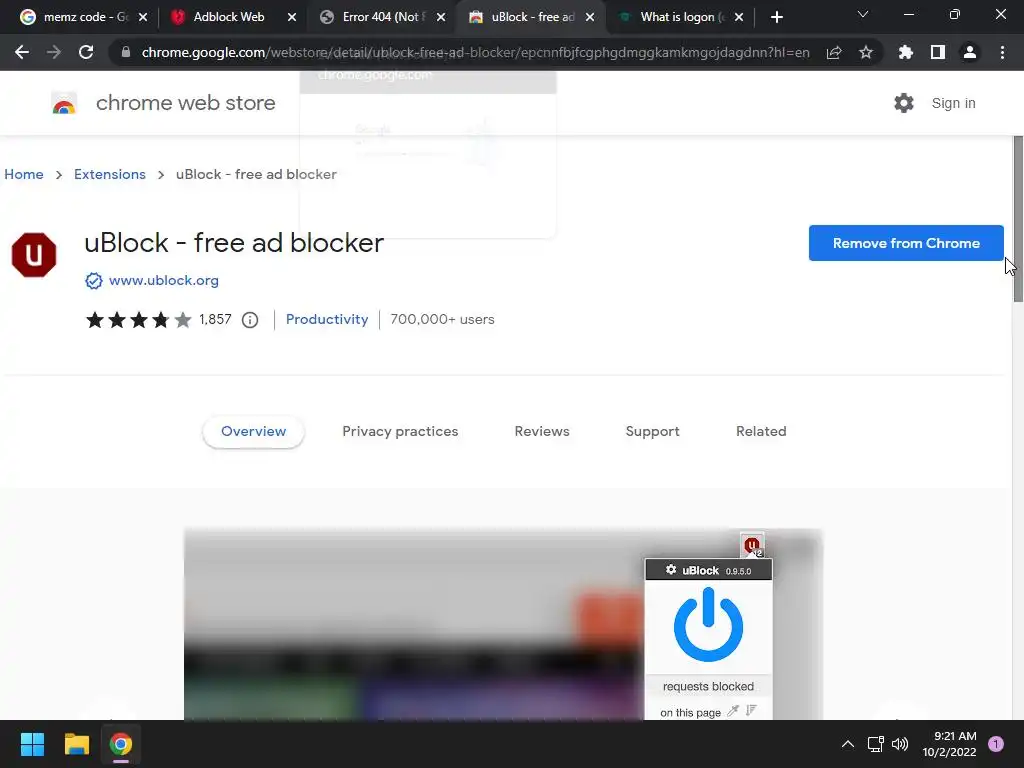Click the Chrome taskbar icon
This screenshot has height=768, width=1024.
pyautogui.click(x=121, y=744)
